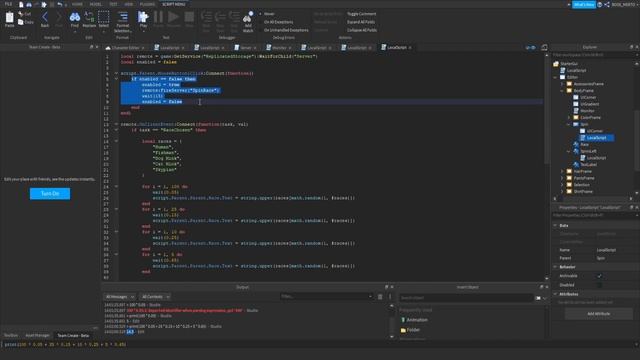Screen dimensions: 640x360
Task: Click the Add Attribute button
Action: [598, 313]
